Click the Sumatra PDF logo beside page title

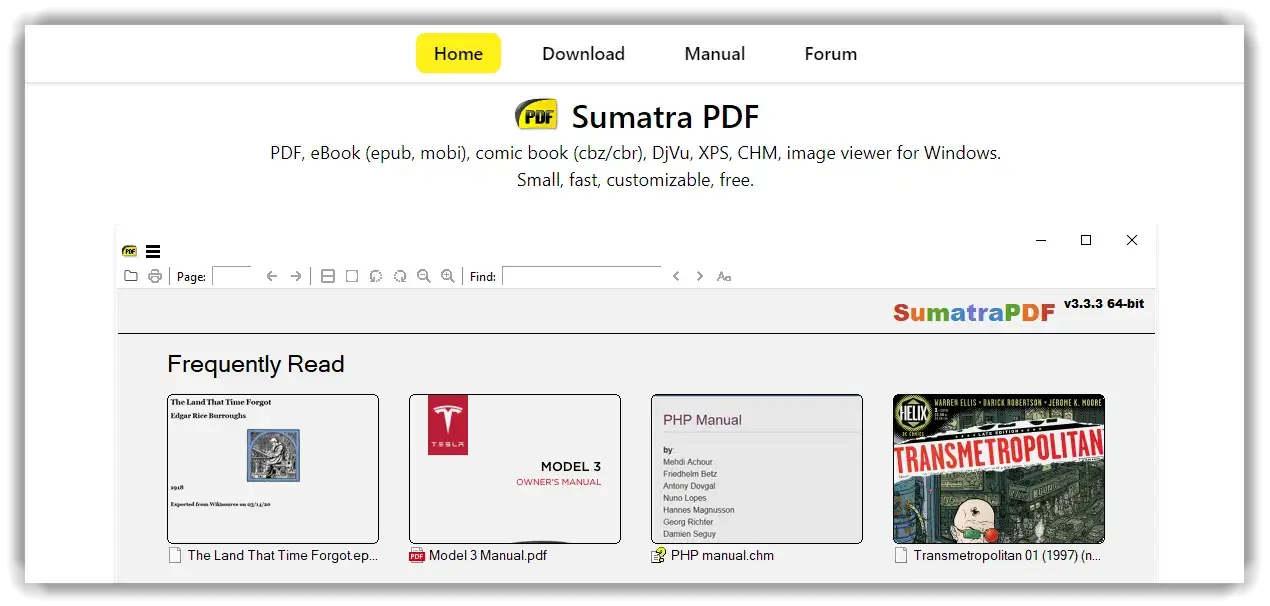click(x=536, y=115)
